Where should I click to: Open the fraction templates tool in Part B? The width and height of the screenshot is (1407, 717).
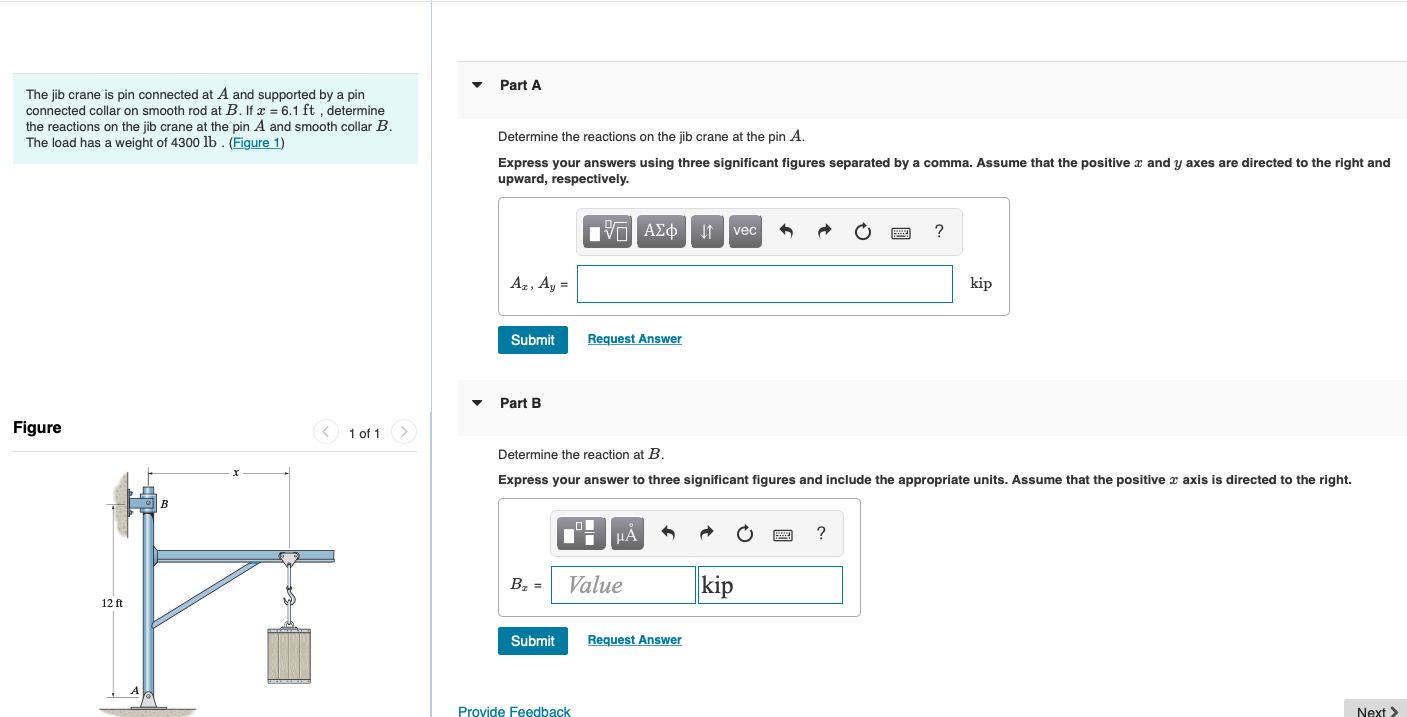(582, 534)
